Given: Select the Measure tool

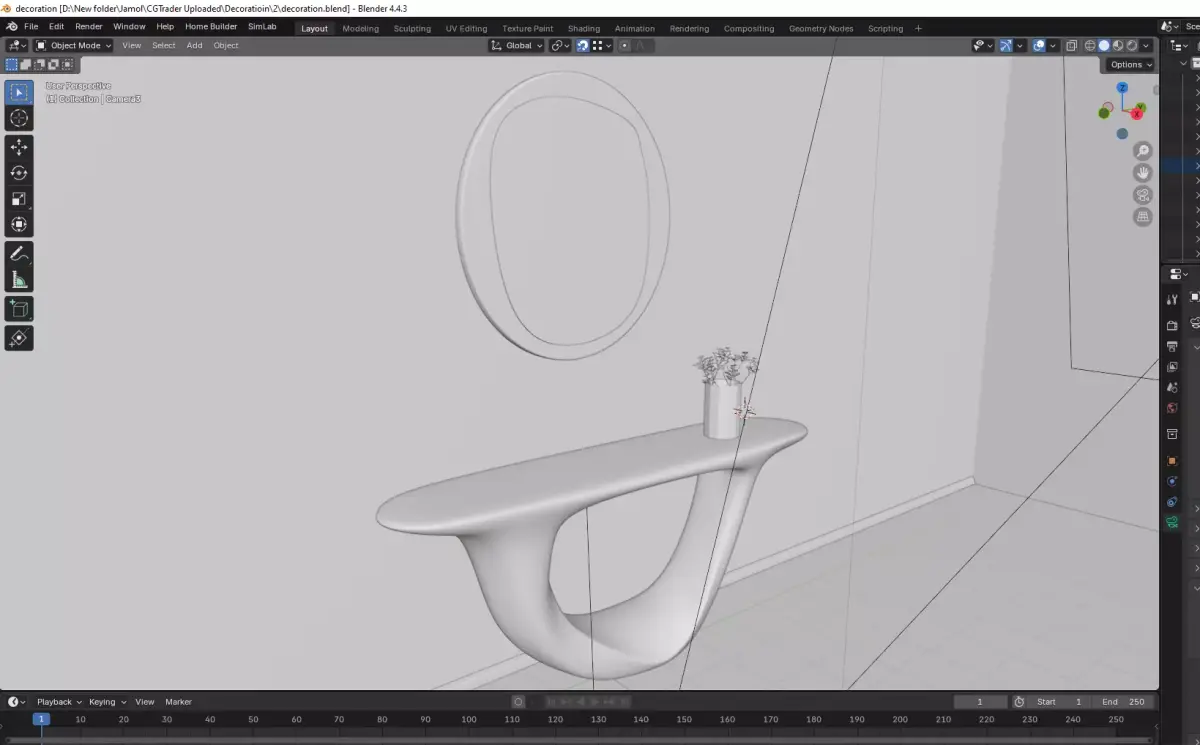Looking at the screenshot, I should (19, 280).
